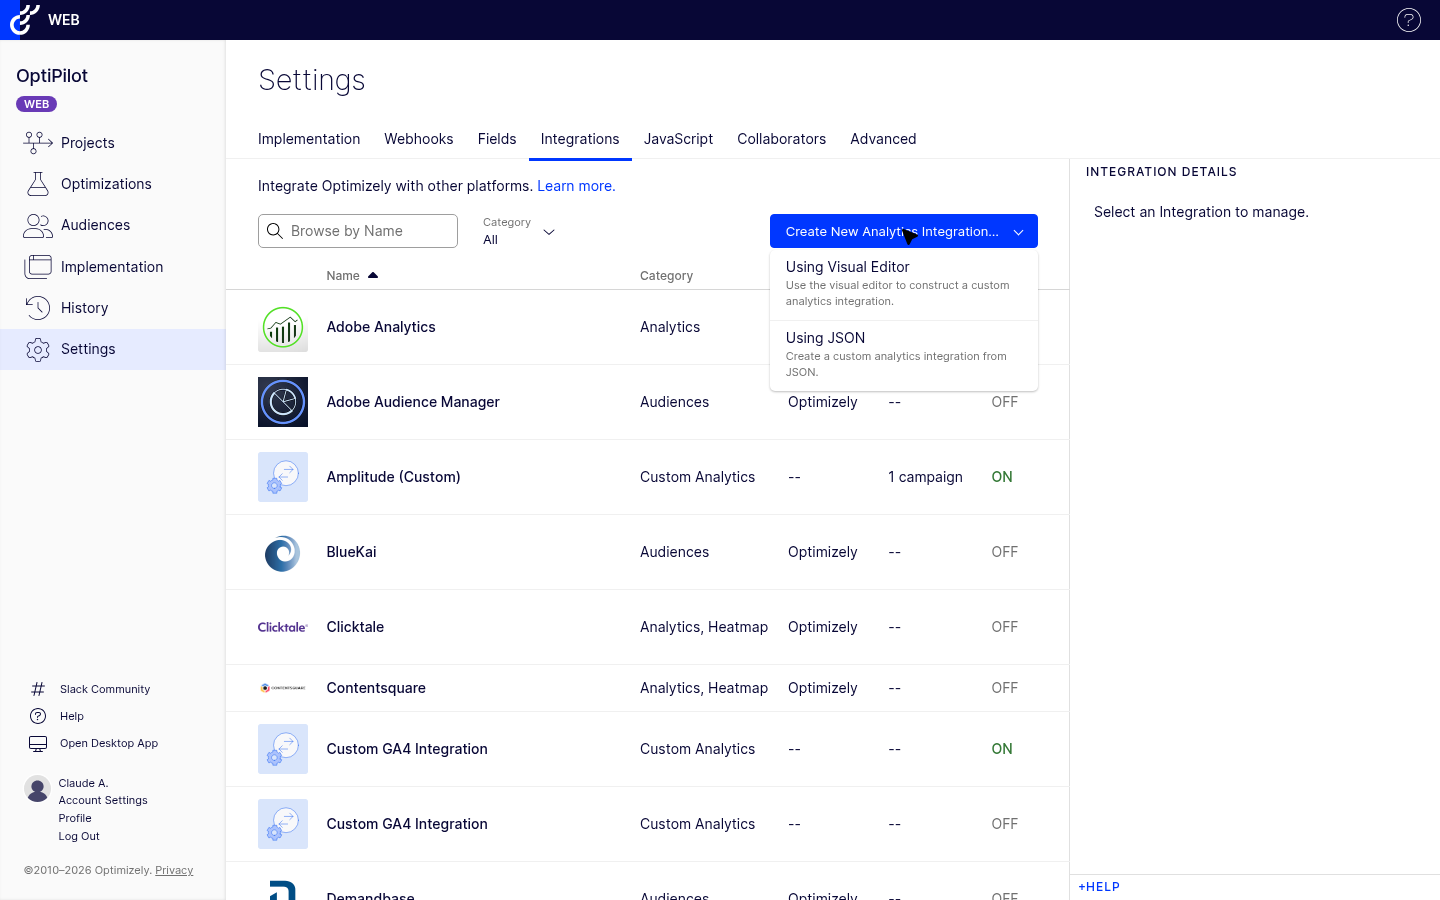Open the help question mark icon
This screenshot has height=900, width=1440.
click(x=1408, y=20)
